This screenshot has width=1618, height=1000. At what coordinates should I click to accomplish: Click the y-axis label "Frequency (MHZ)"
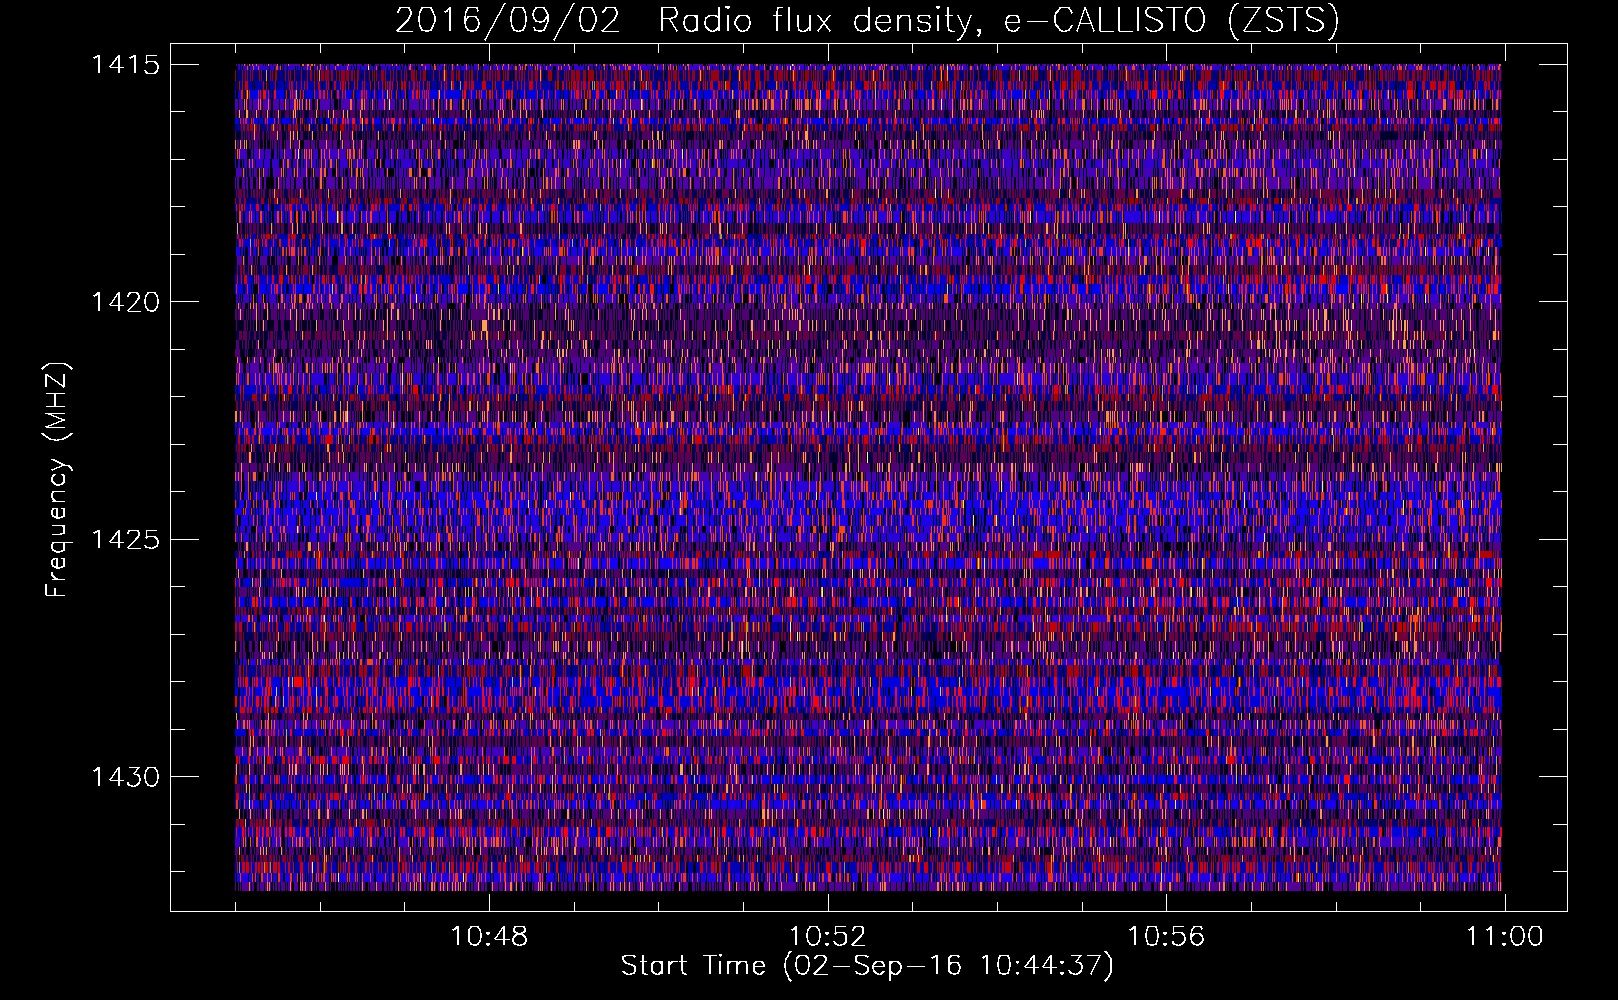click(58, 479)
